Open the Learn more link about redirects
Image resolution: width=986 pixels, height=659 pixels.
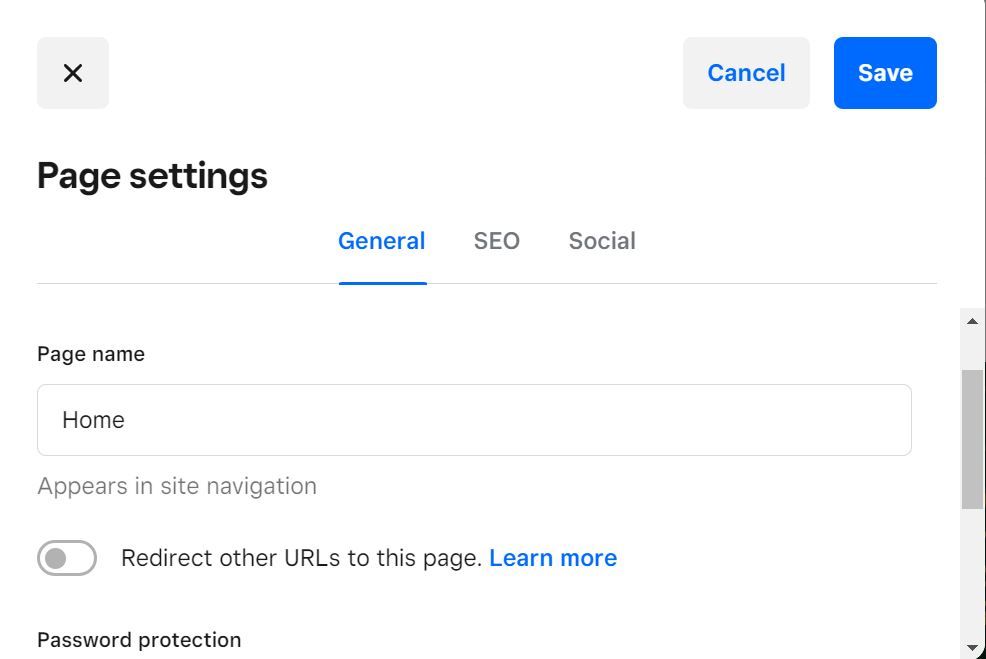(553, 557)
